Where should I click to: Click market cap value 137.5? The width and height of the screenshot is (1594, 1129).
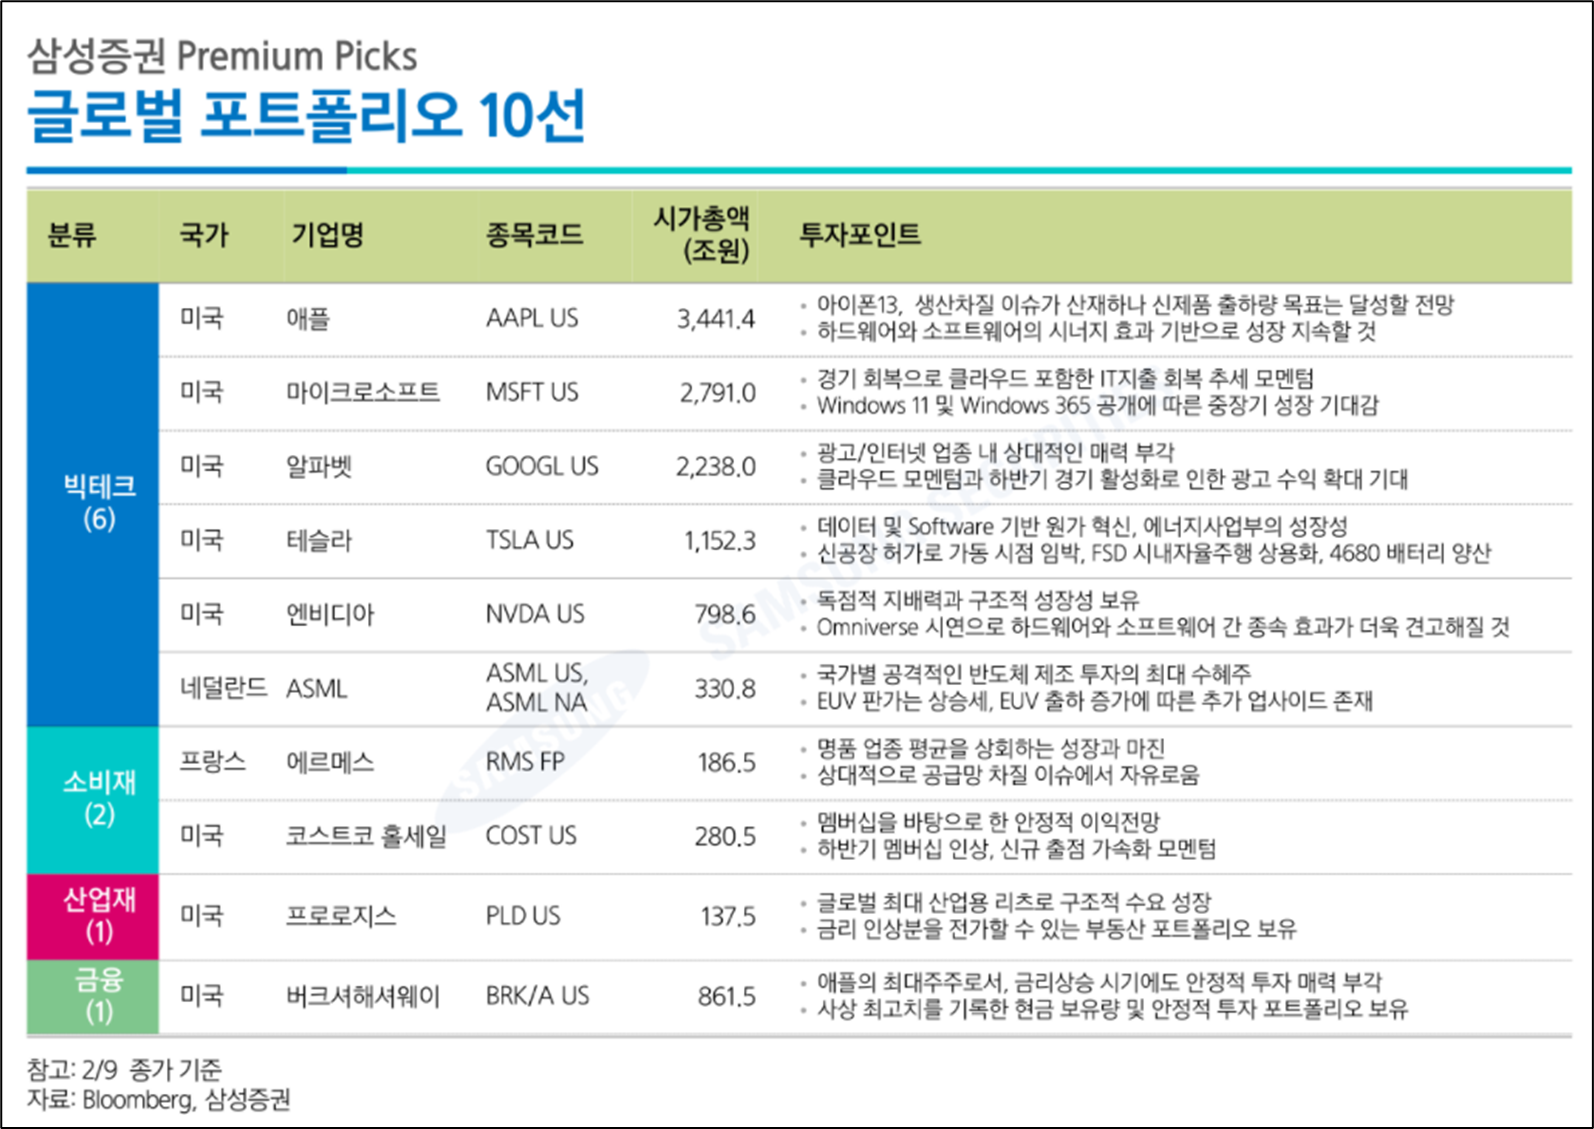(728, 916)
